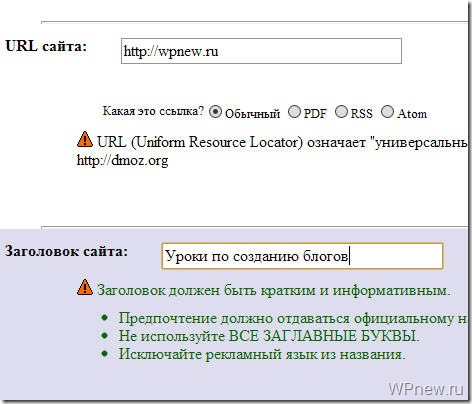Click the 'Предпочтение должно отдаваться' bullet item

click(x=292, y=318)
